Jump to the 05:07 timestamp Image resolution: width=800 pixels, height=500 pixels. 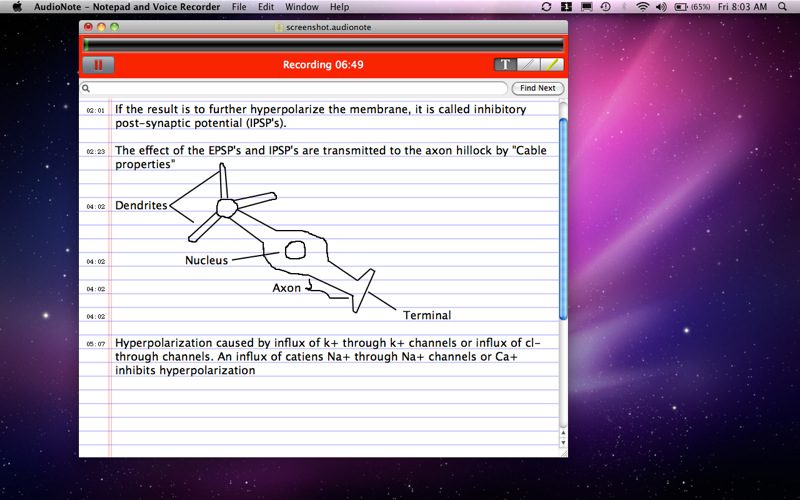coord(95,344)
